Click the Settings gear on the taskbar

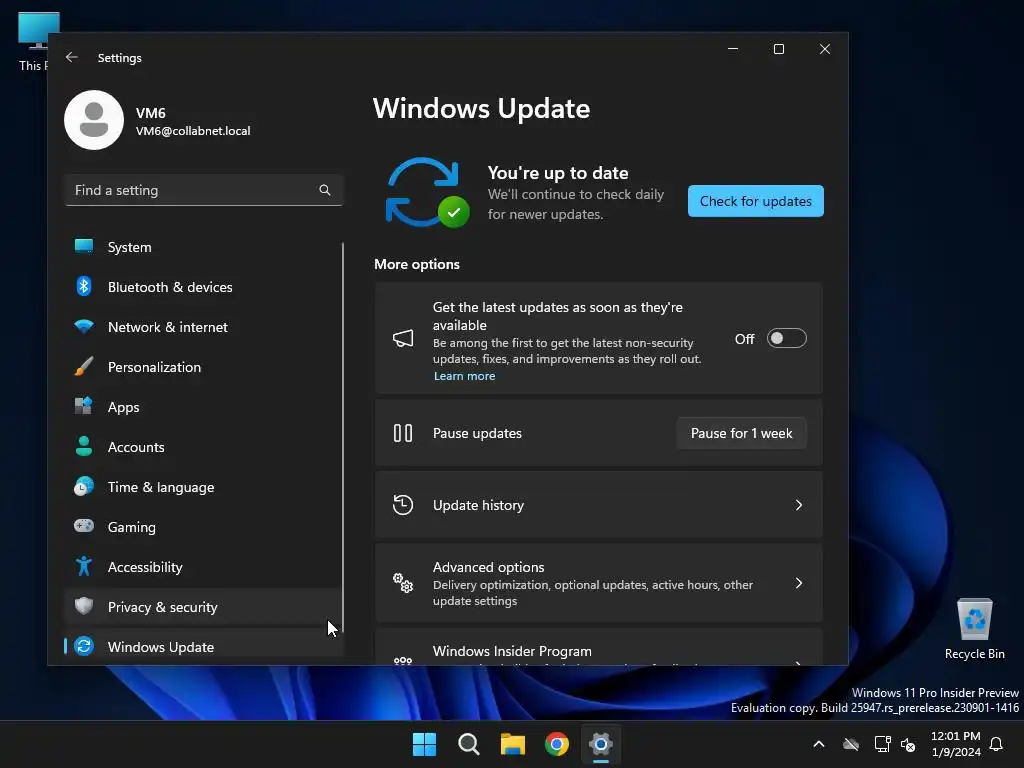(x=601, y=744)
